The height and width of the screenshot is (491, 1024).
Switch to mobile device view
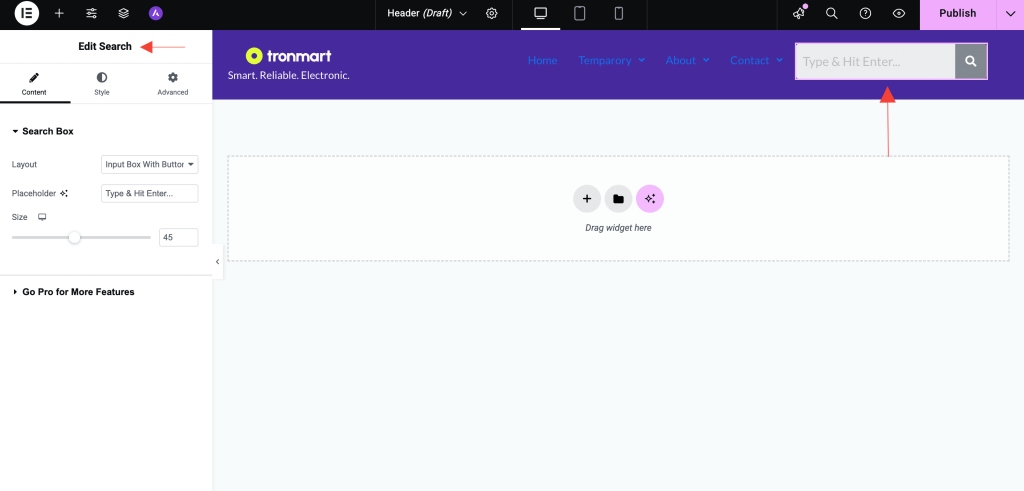(x=618, y=14)
